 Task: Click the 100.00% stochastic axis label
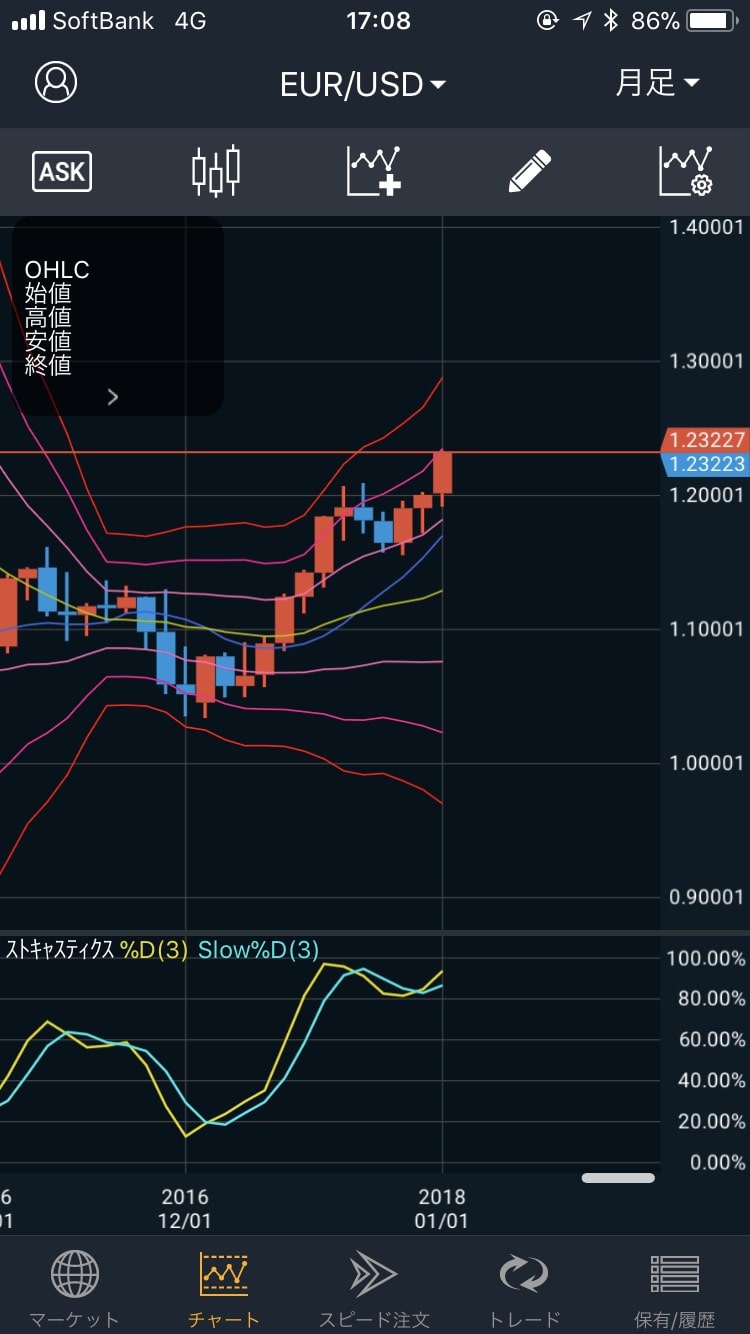point(706,958)
